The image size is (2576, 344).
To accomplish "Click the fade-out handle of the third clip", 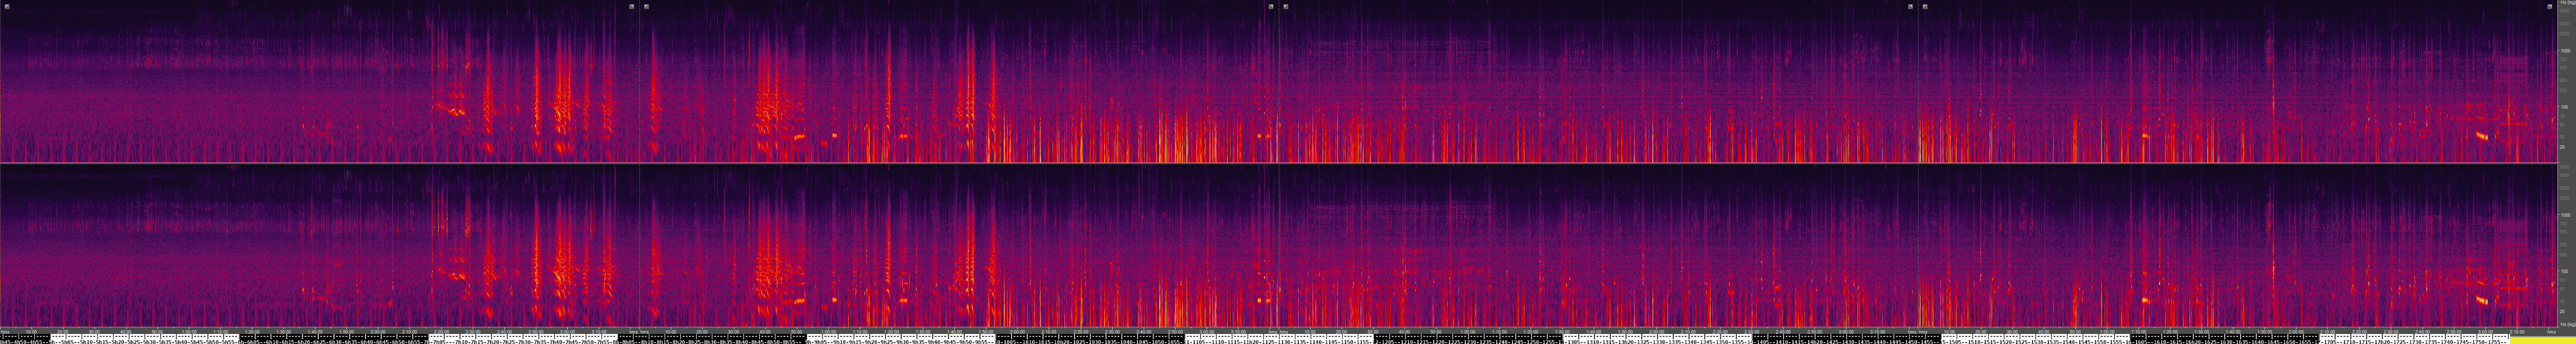I will point(1910,6).
